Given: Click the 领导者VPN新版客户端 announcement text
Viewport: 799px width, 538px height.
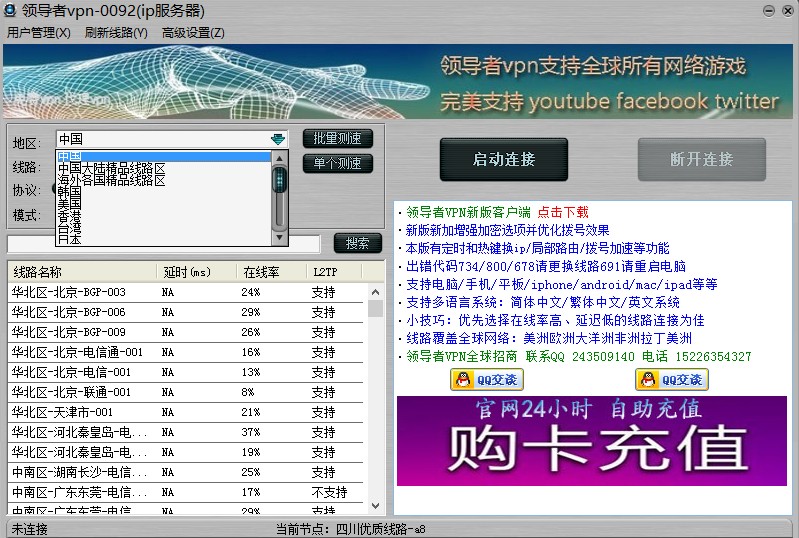Looking at the screenshot, I should point(468,212).
